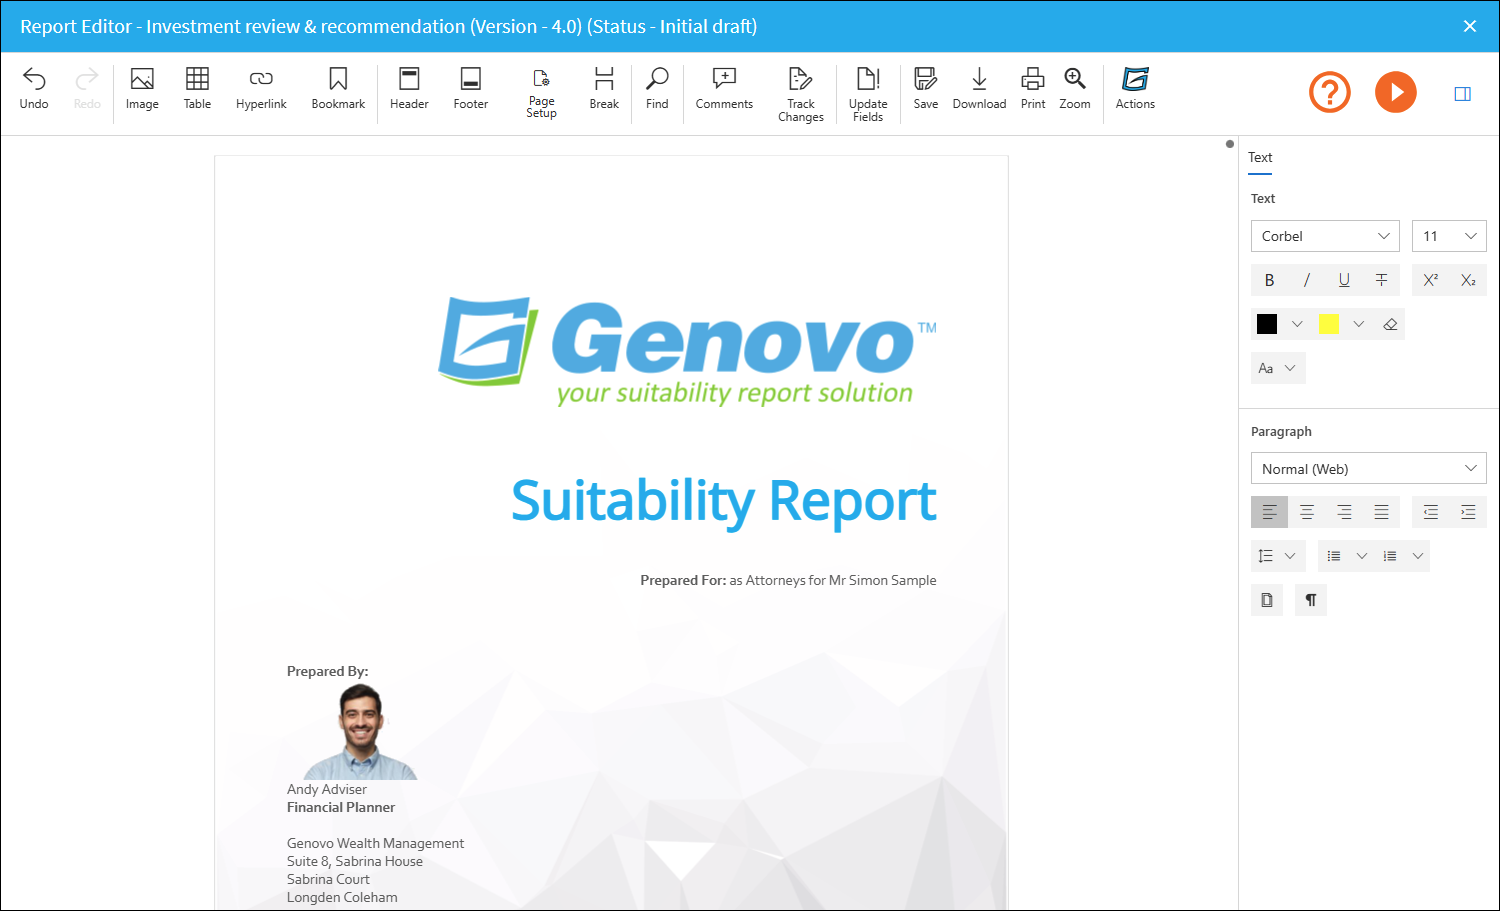Viewport: 1500px width, 911px height.
Task: Save the report
Action: tap(926, 89)
